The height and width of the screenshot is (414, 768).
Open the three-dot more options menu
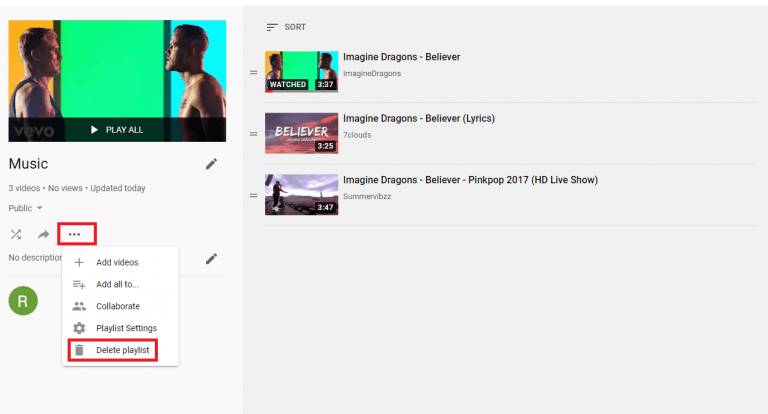[x=74, y=234]
